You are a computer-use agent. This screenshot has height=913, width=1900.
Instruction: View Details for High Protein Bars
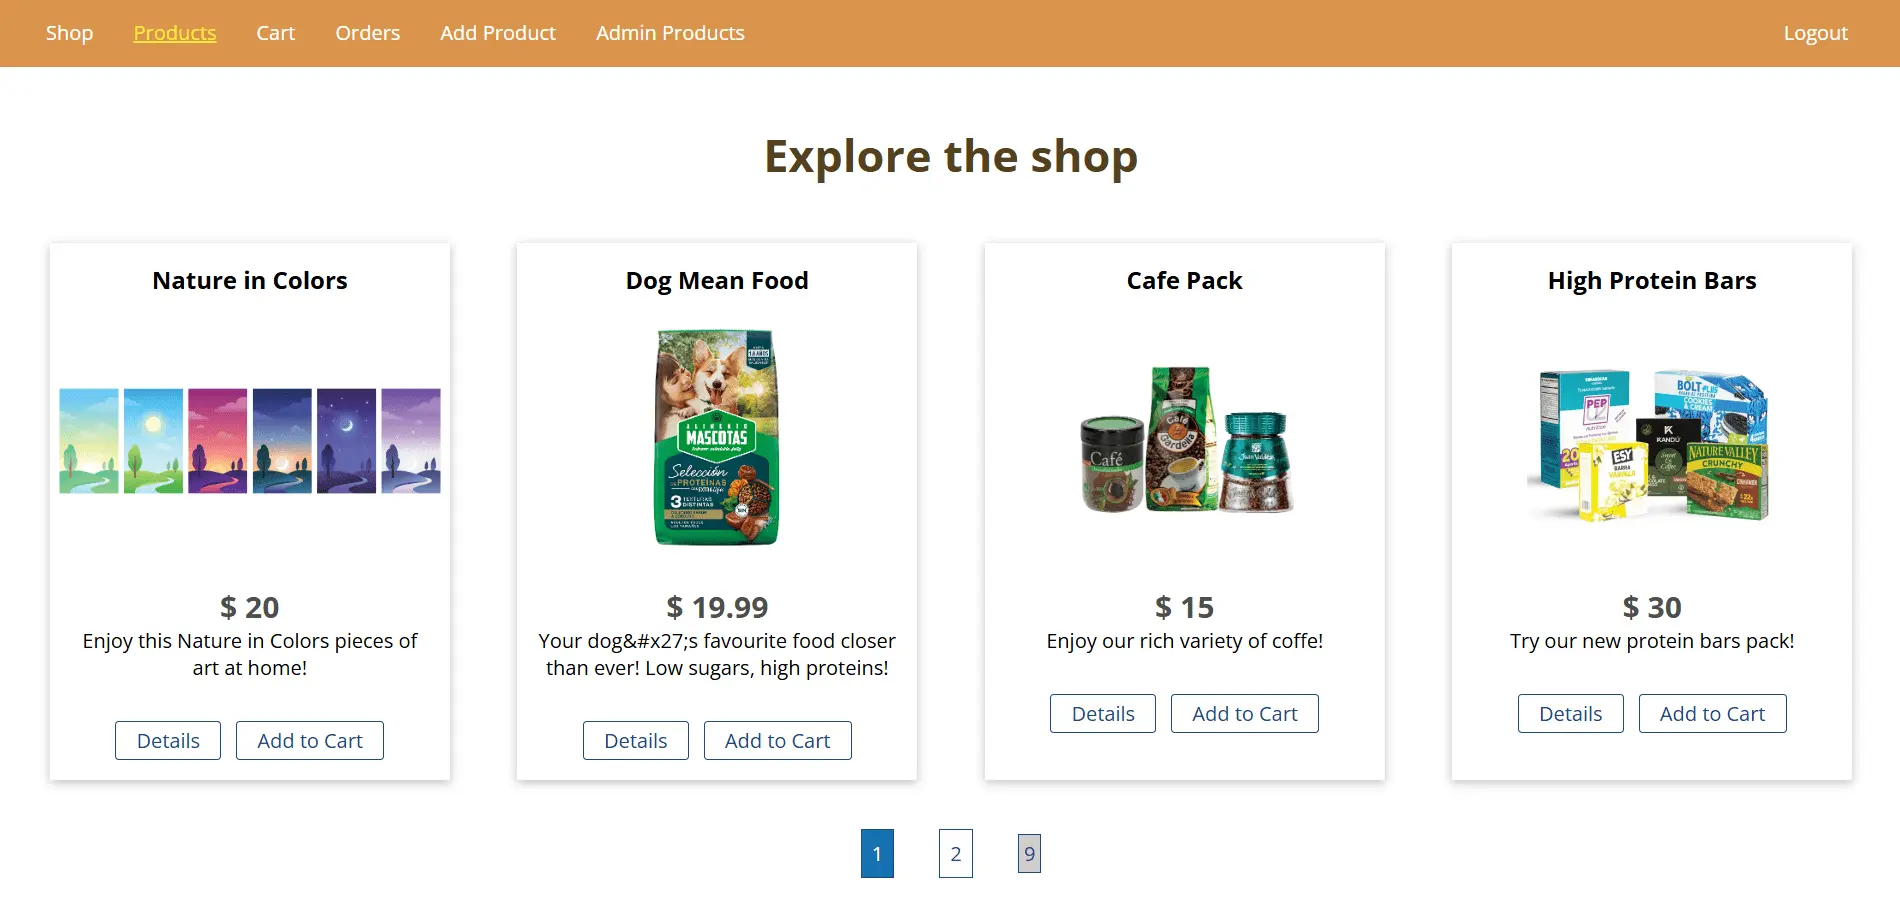1571,714
